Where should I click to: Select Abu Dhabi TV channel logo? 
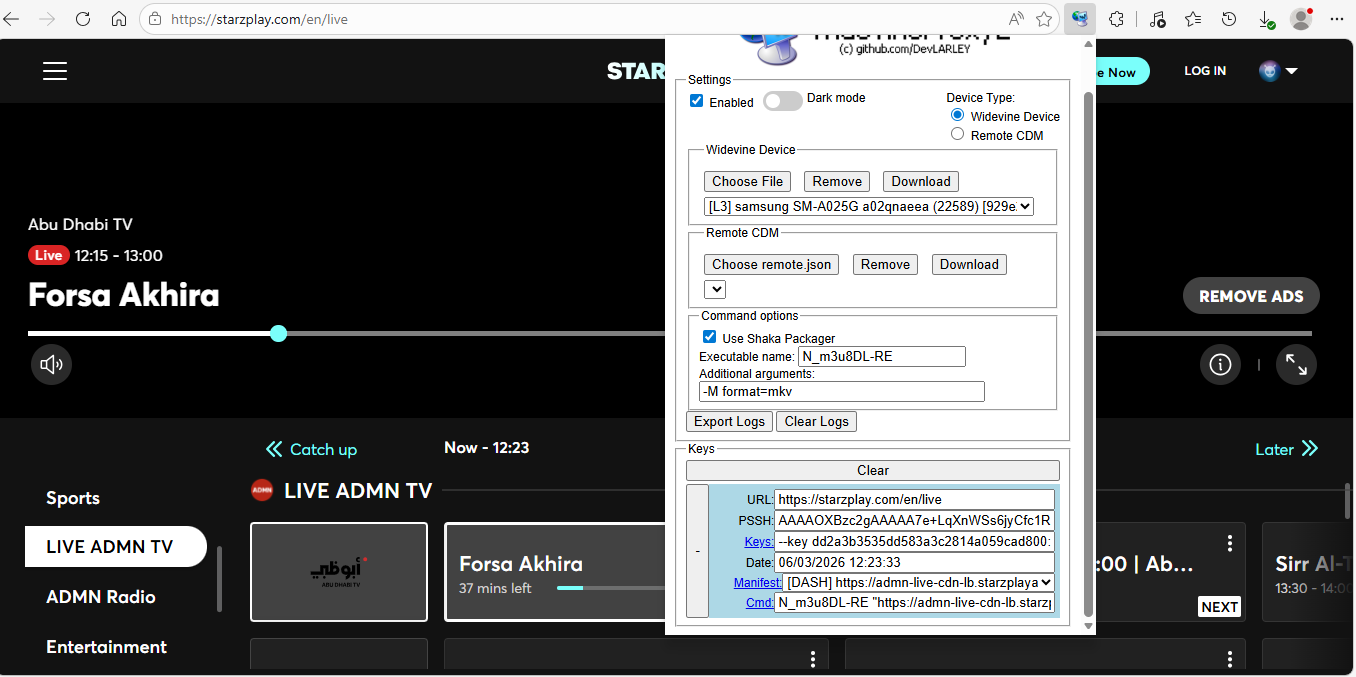click(x=339, y=572)
